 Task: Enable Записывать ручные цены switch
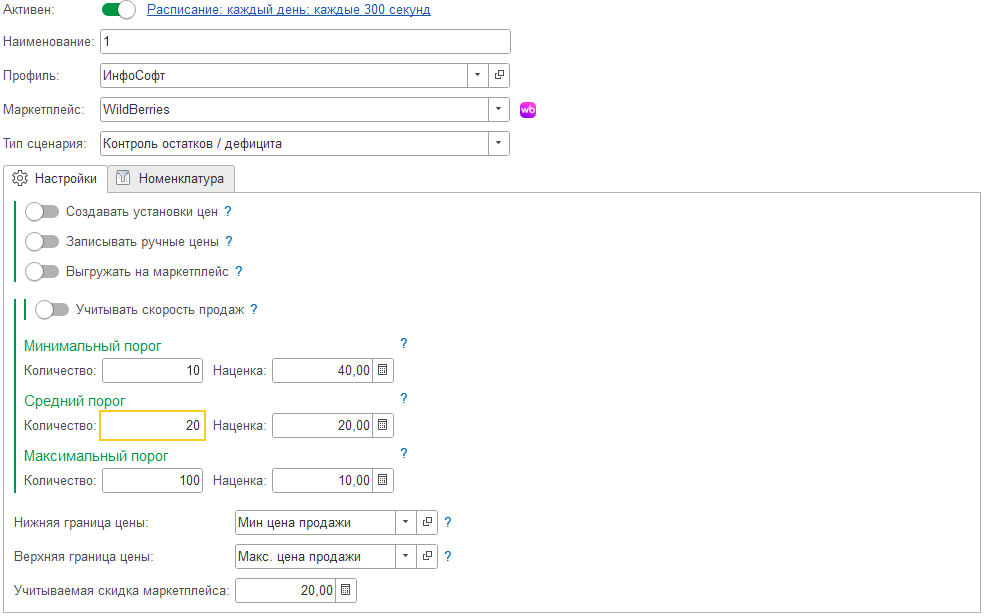click(x=42, y=241)
